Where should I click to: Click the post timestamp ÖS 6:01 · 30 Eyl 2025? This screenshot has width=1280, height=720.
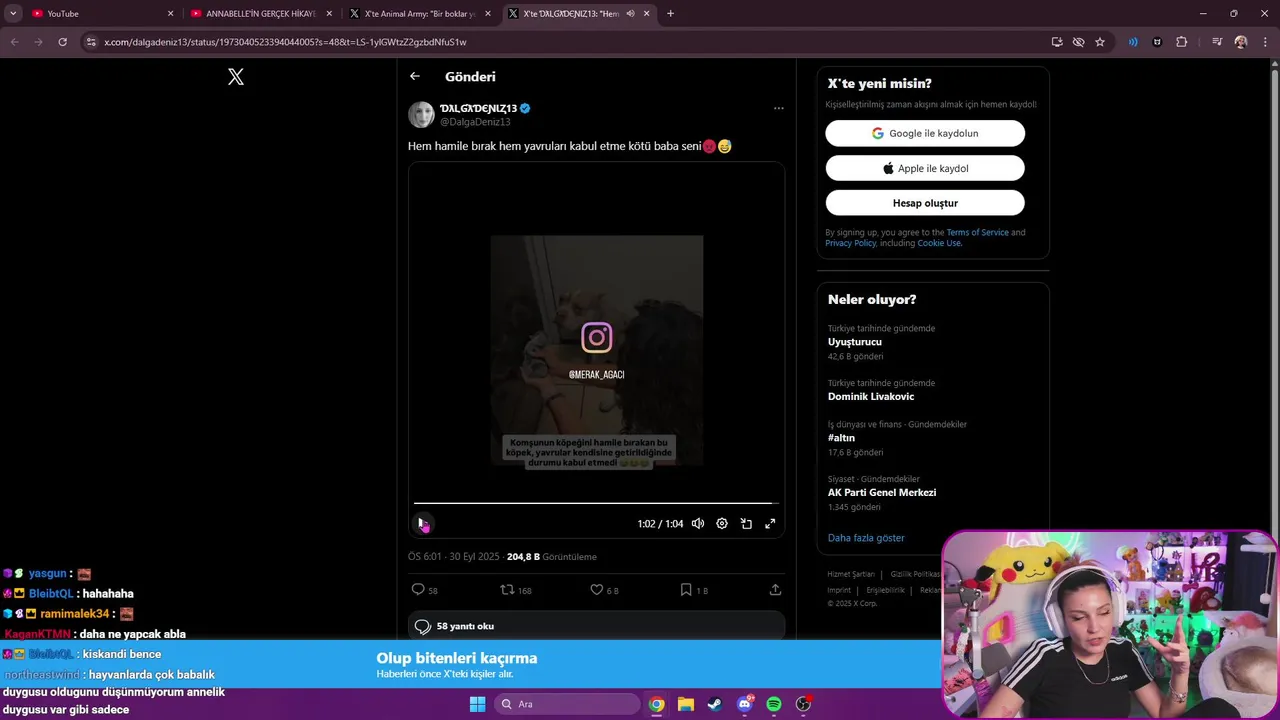pyautogui.click(x=453, y=557)
